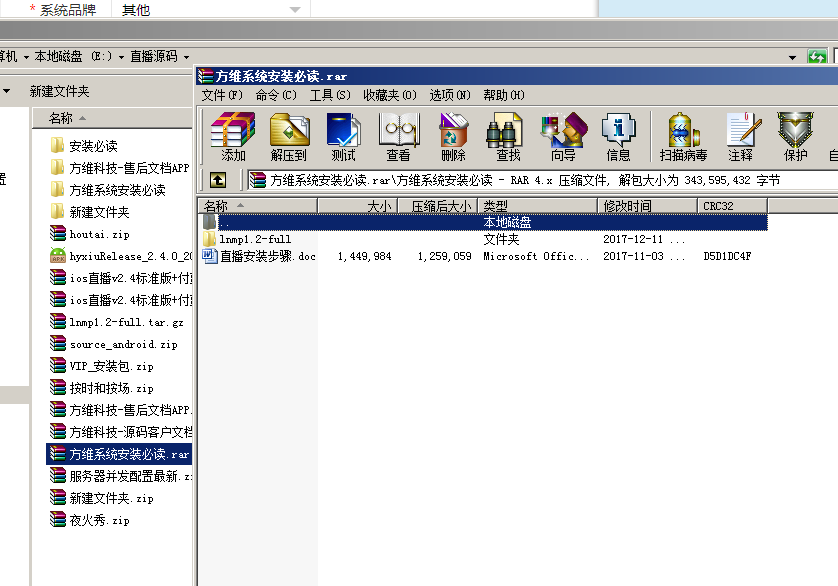Click the Protect (保护) shield icon

click(795, 136)
